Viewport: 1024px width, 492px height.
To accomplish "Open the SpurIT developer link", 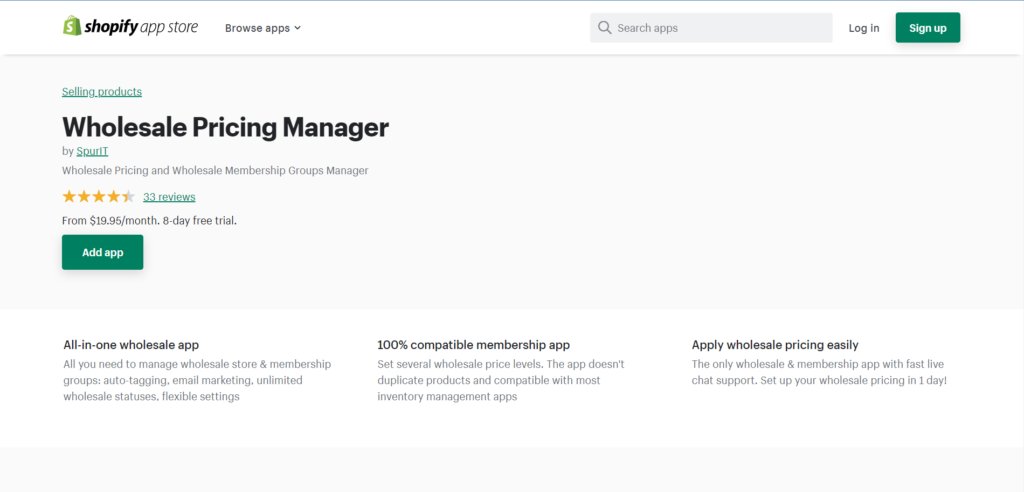I will (92, 151).
